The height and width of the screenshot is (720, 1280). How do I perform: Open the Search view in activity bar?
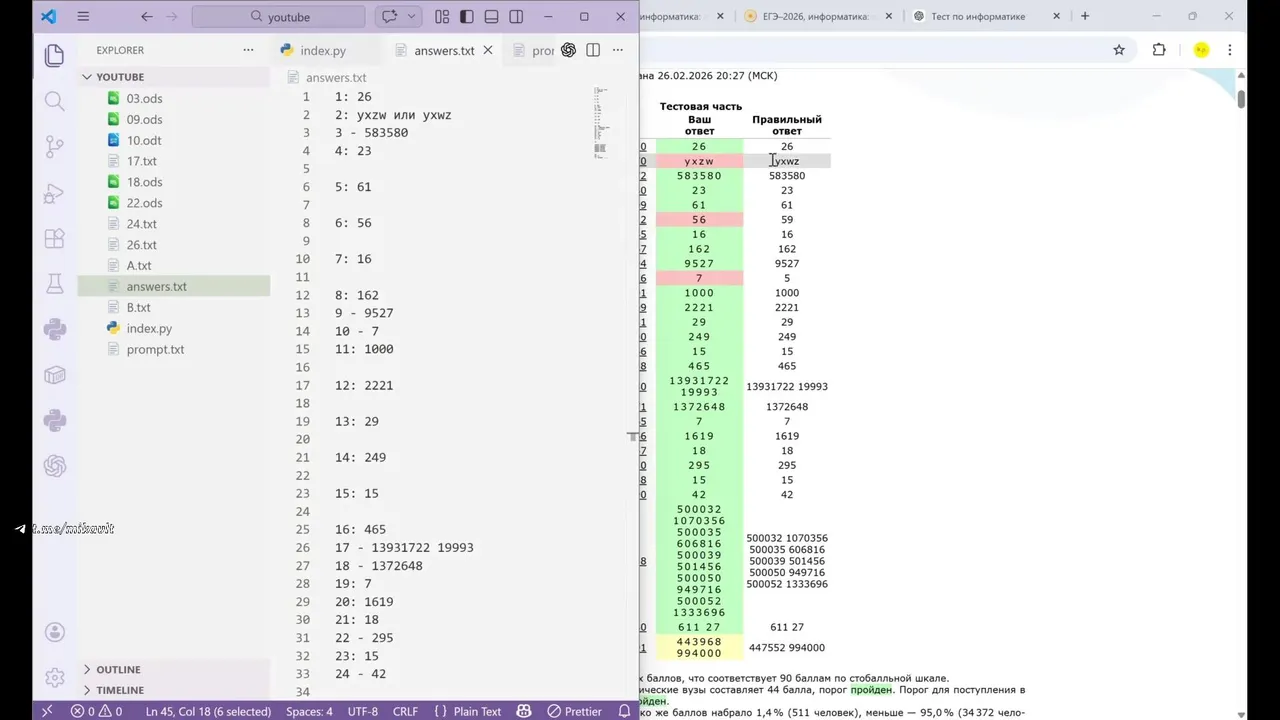tap(55, 101)
